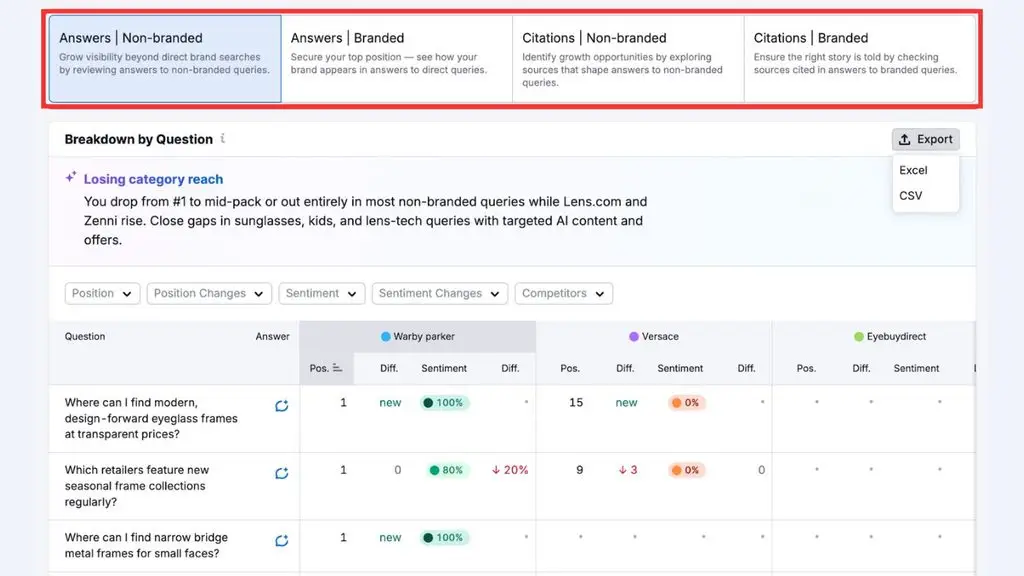Screen dimensions: 1024x576
Task: Click the Losing category reach heading
Action: pos(153,179)
